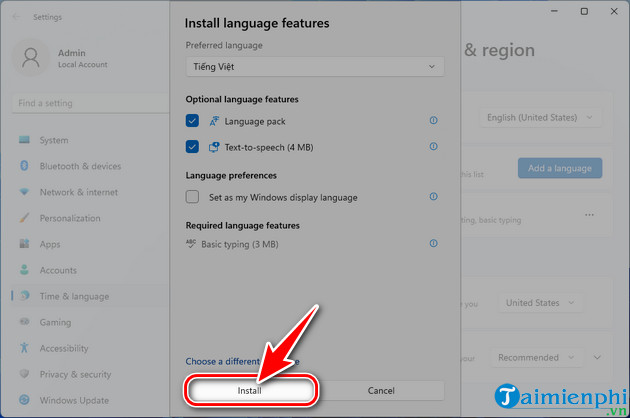This screenshot has width=630, height=418.
Task: Click the Accessibility figure icon
Action: click(24, 348)
